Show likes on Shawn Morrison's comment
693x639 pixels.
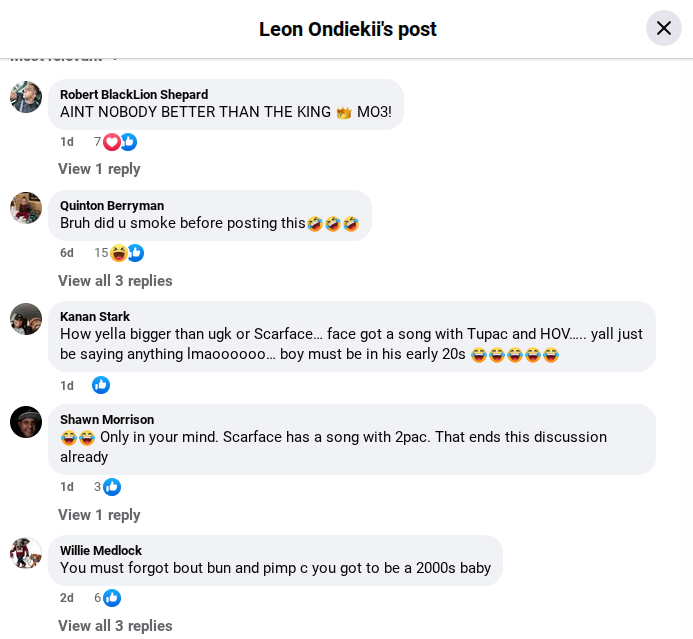(111, 487)
